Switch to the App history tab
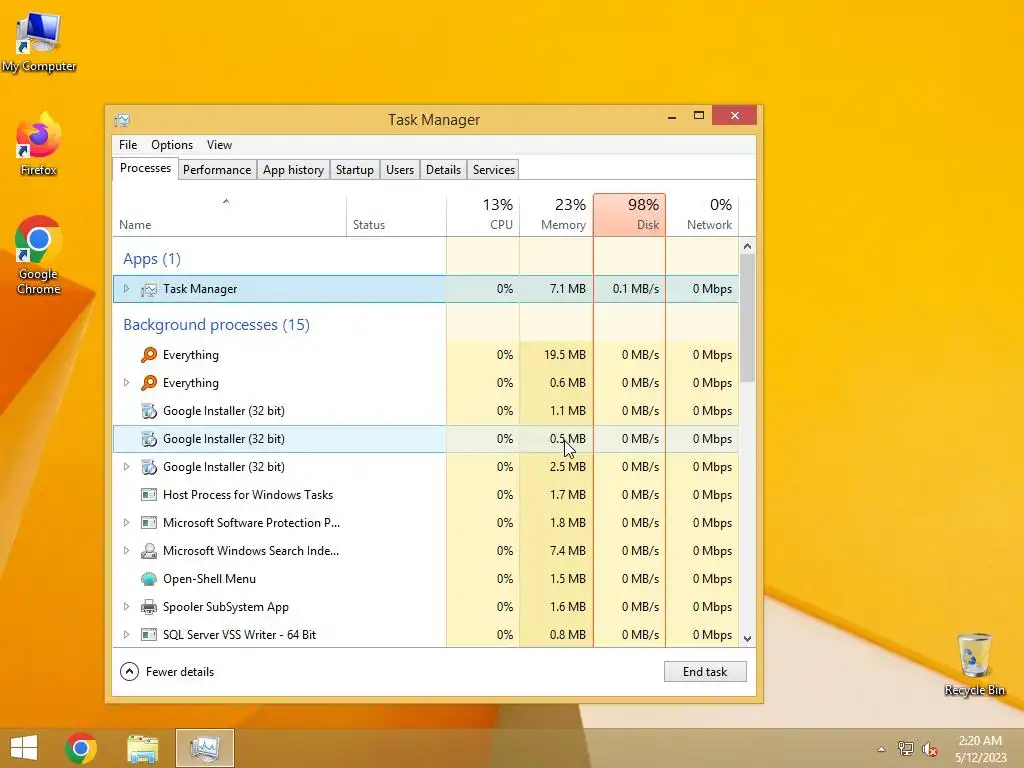Viewport: 1024px width, 768px height. pyautogui.click(x=293, y=170)
